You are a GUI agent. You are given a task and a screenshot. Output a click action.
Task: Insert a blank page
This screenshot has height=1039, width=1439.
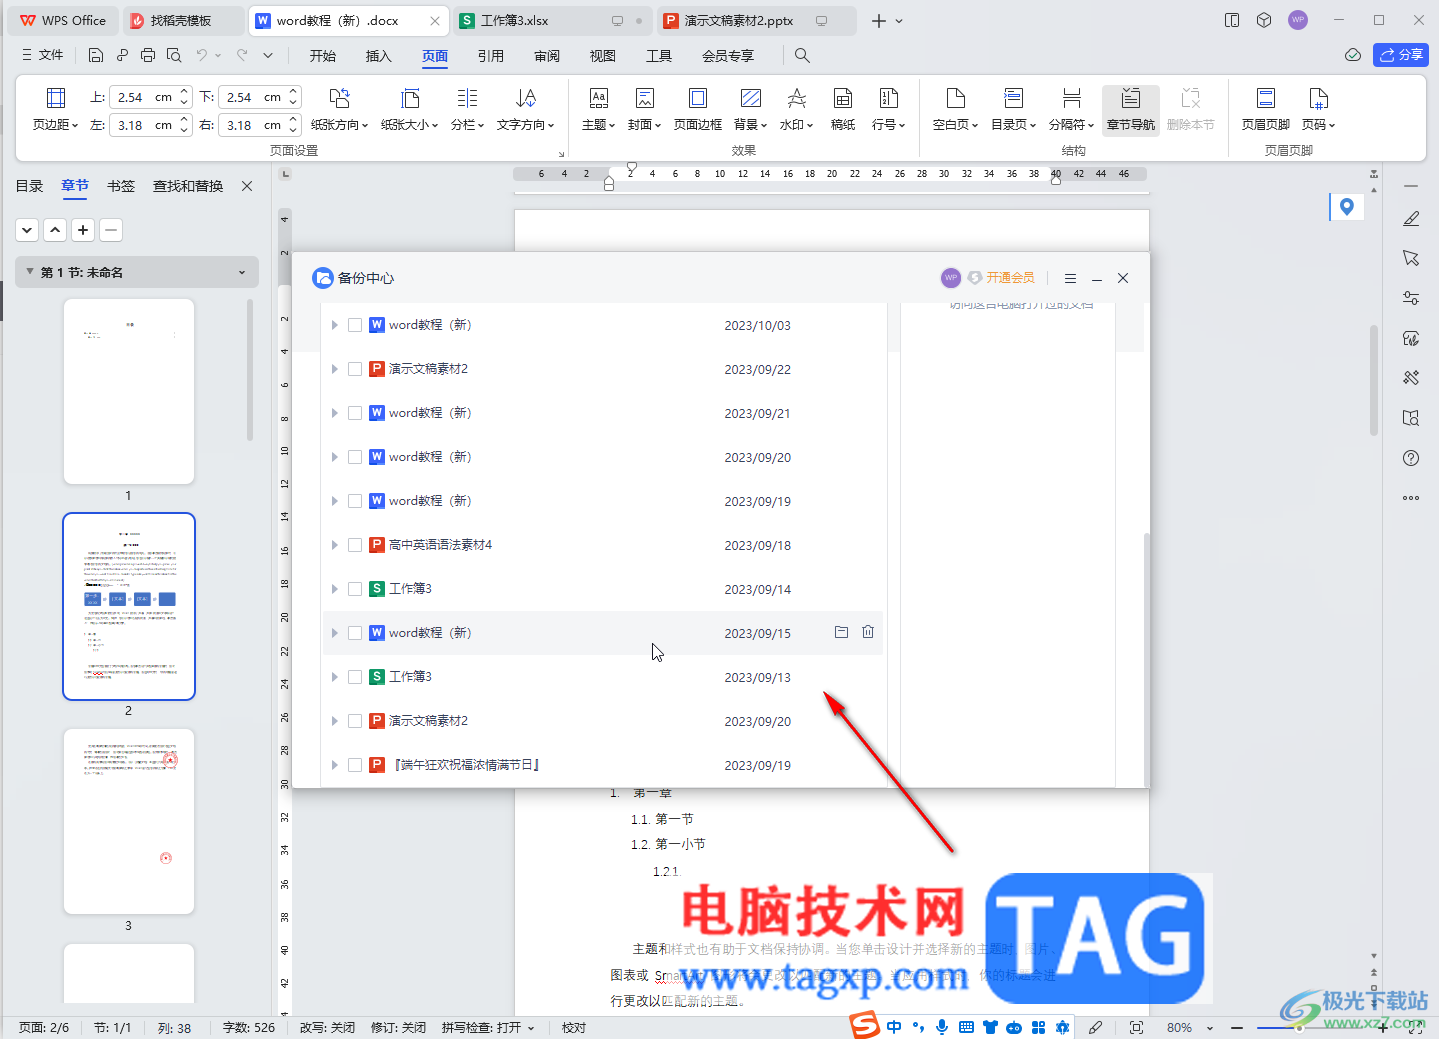click(955, 109)
